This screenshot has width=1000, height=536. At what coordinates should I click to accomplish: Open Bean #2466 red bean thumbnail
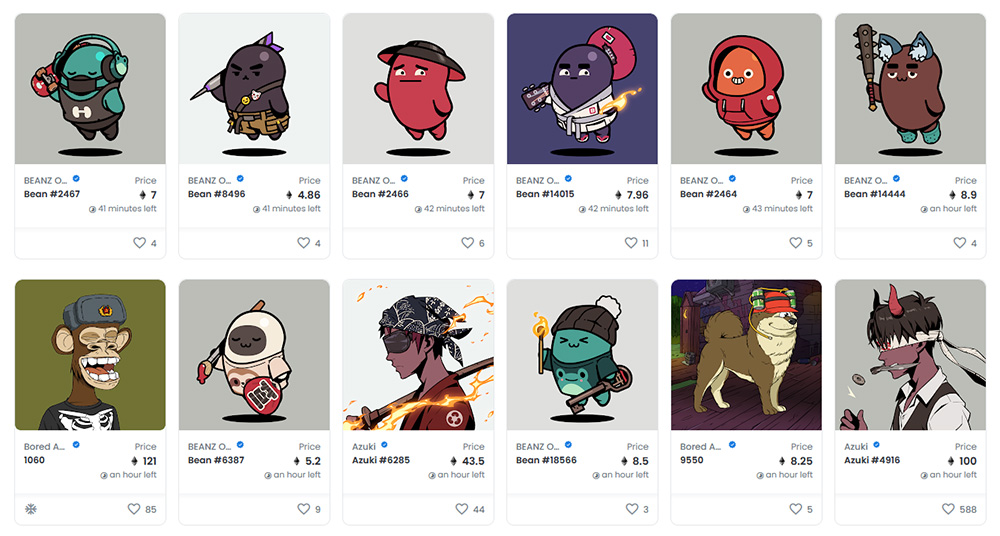[x=418, y=89]
